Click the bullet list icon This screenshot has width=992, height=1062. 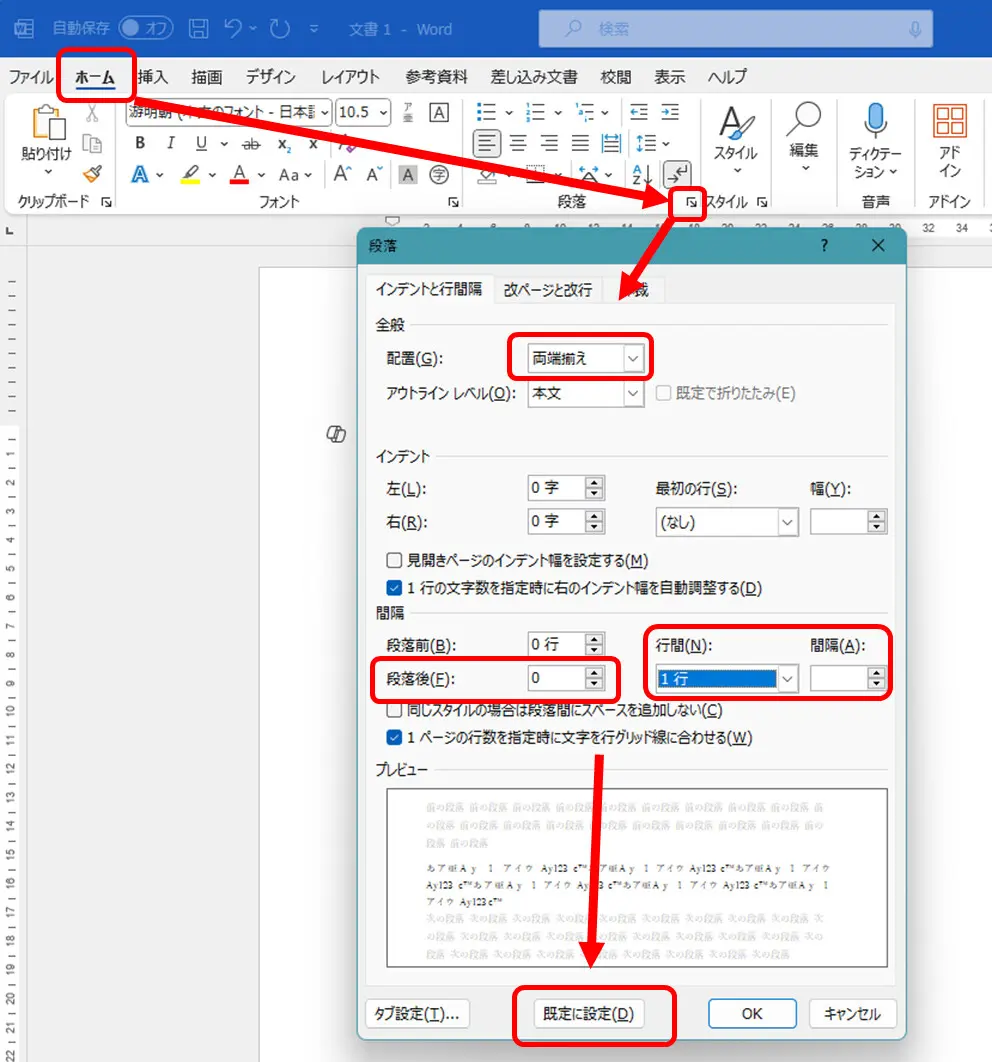click(x=486, y=112)
